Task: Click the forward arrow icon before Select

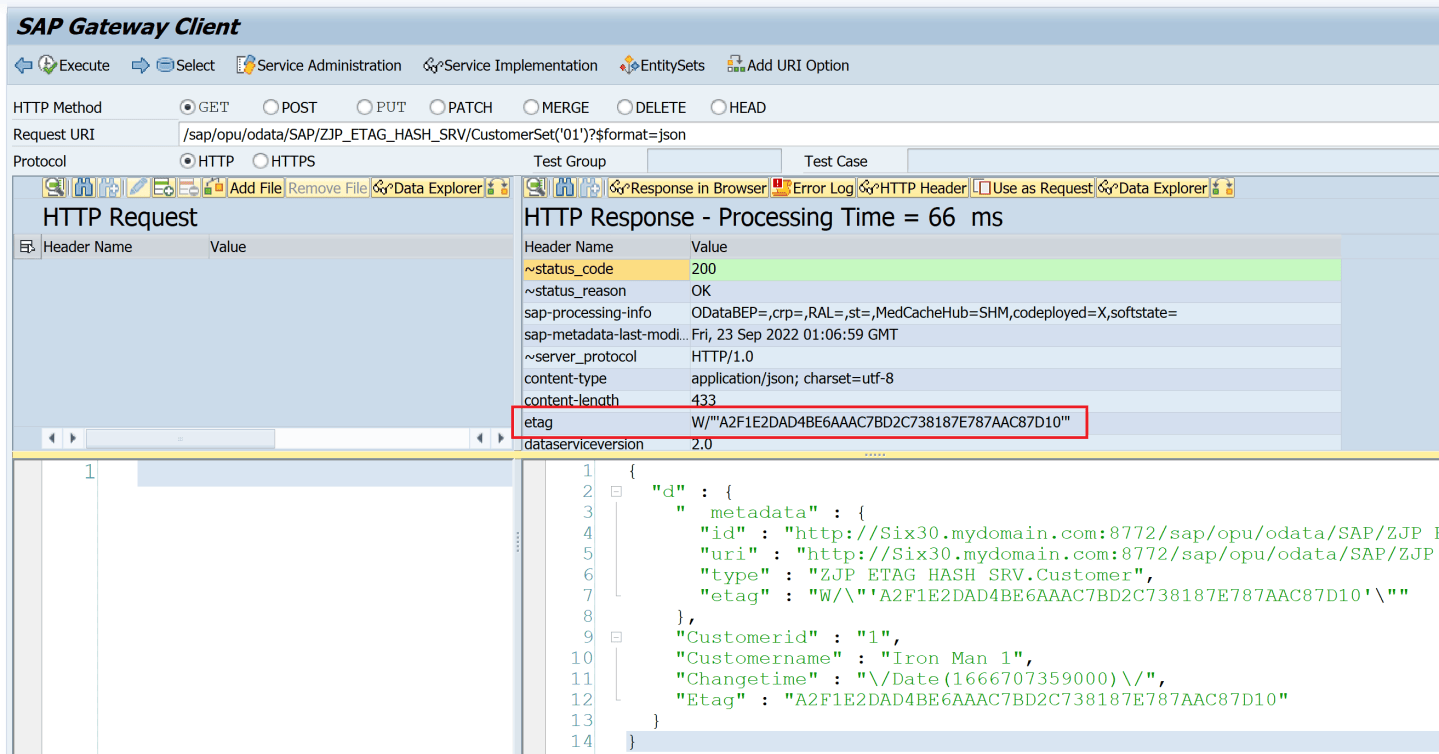Action: click(x=140, y=65)
